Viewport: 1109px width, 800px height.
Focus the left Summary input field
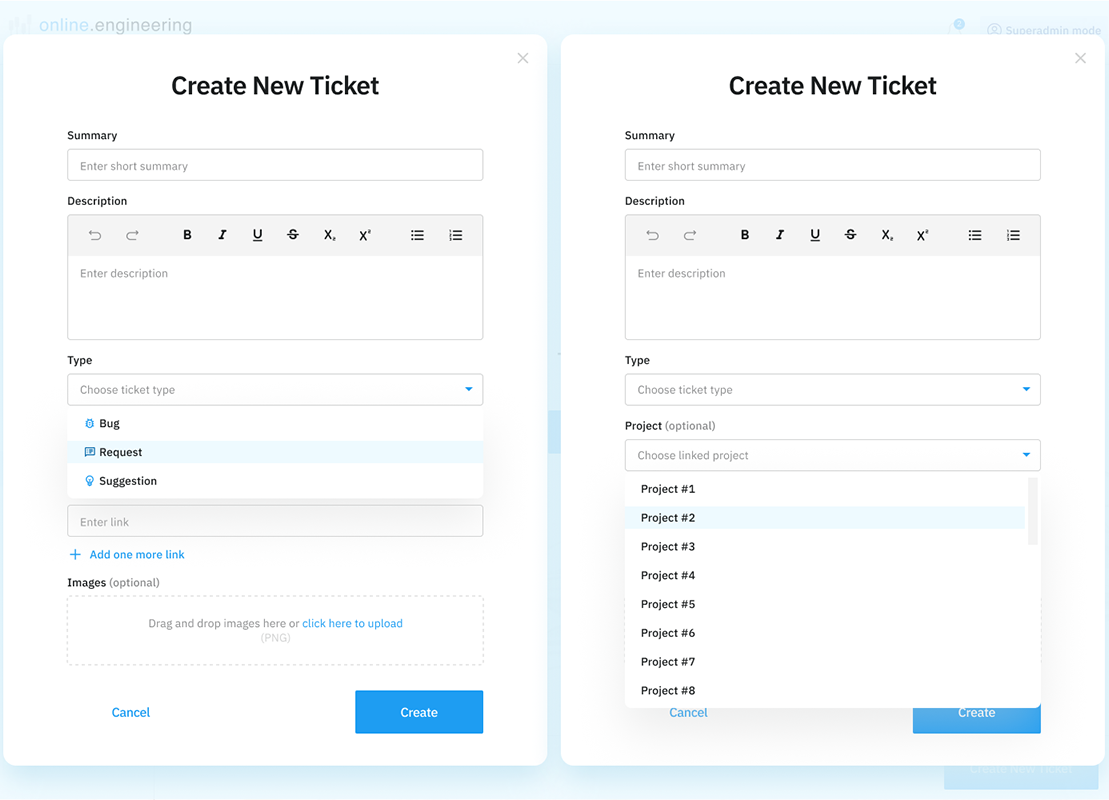(x=275, y=166)
